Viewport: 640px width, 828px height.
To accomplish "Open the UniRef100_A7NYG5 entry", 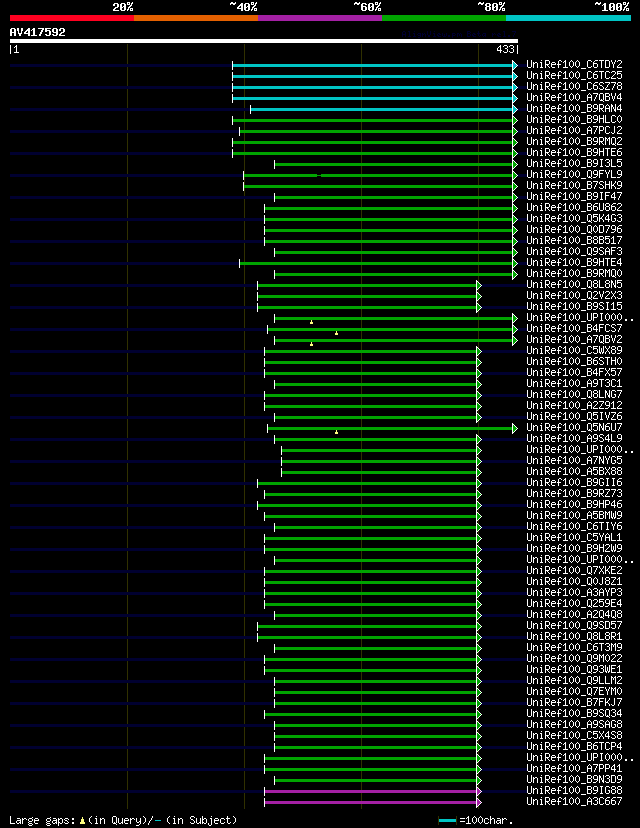I will [574, 460].
